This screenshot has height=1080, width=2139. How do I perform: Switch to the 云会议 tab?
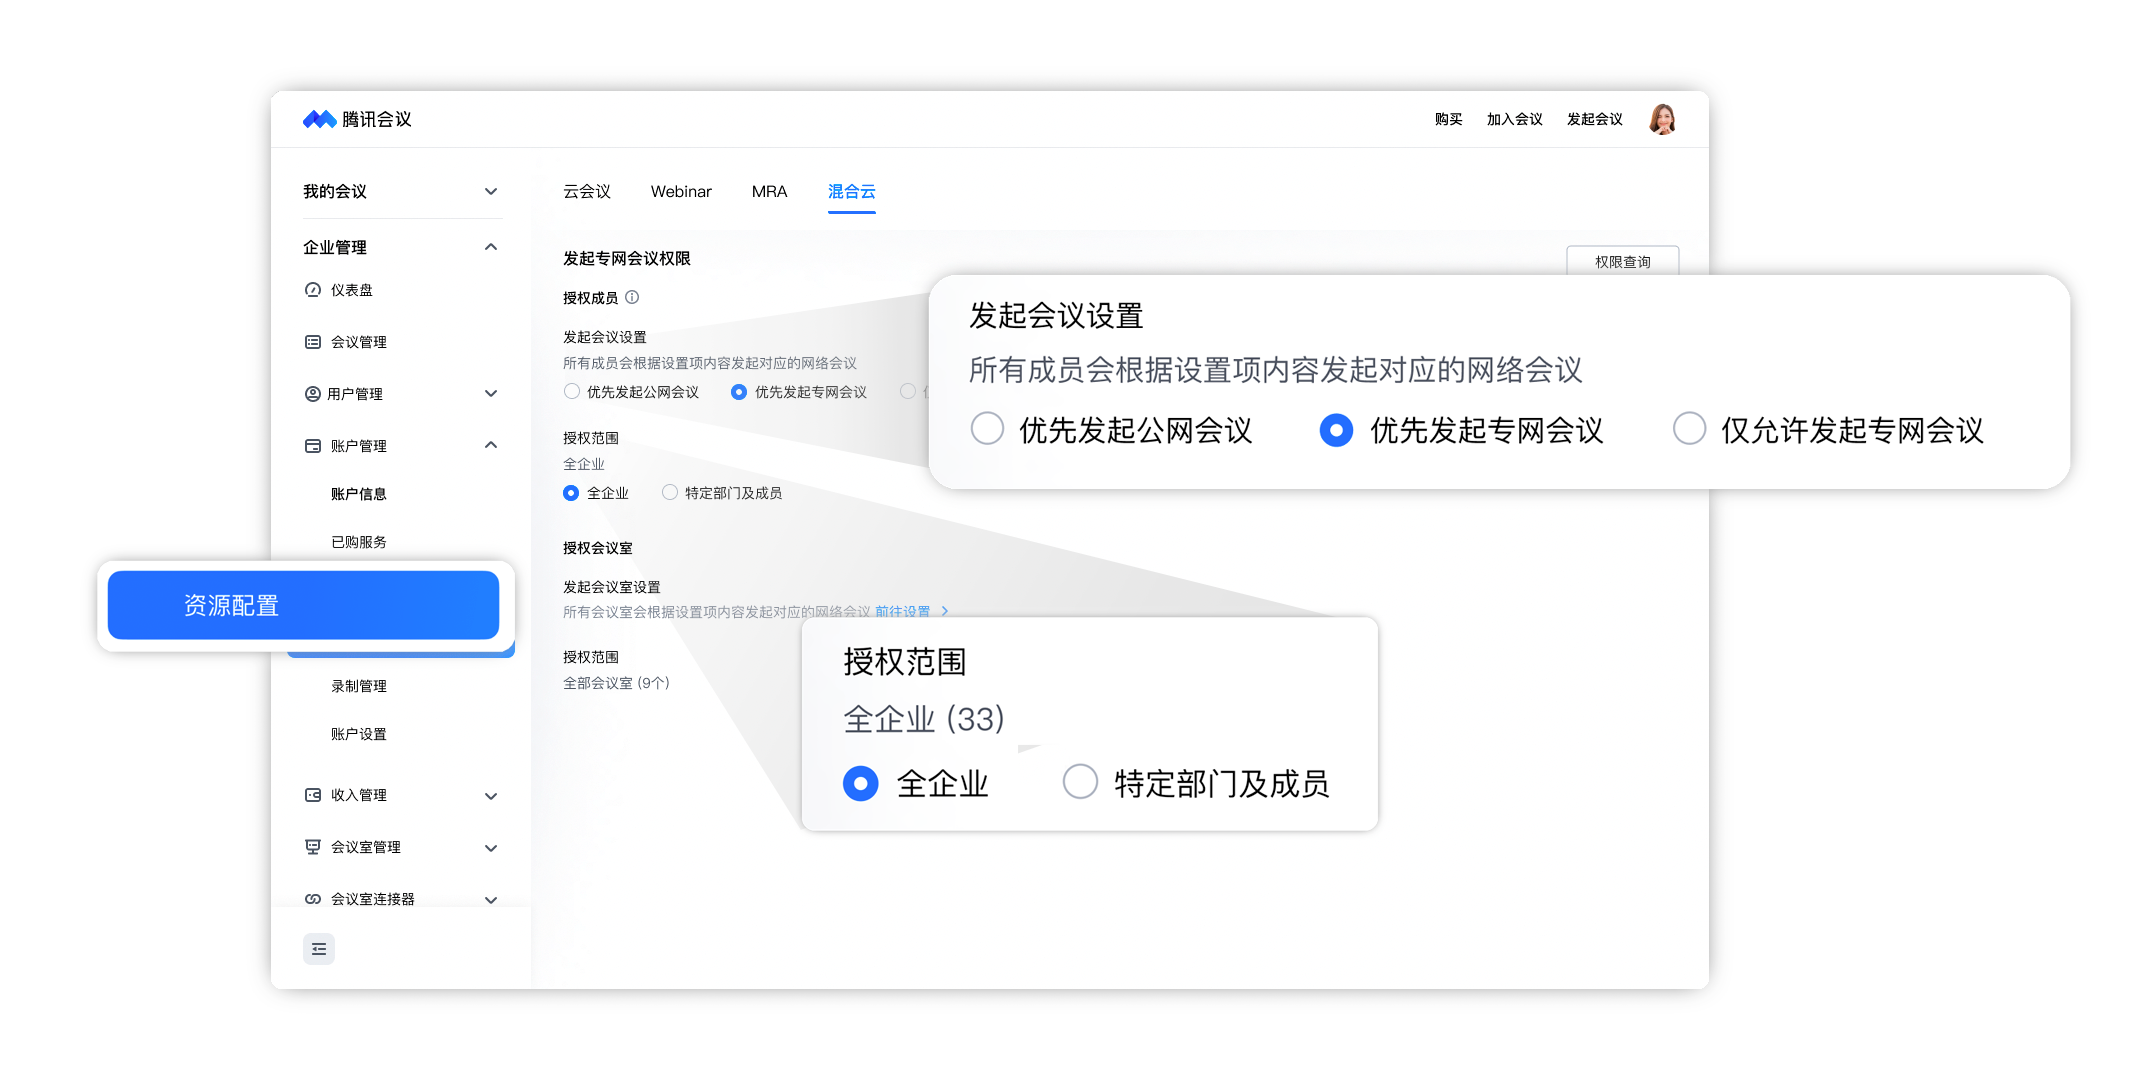pyautogui.click(x=587, y=191)
